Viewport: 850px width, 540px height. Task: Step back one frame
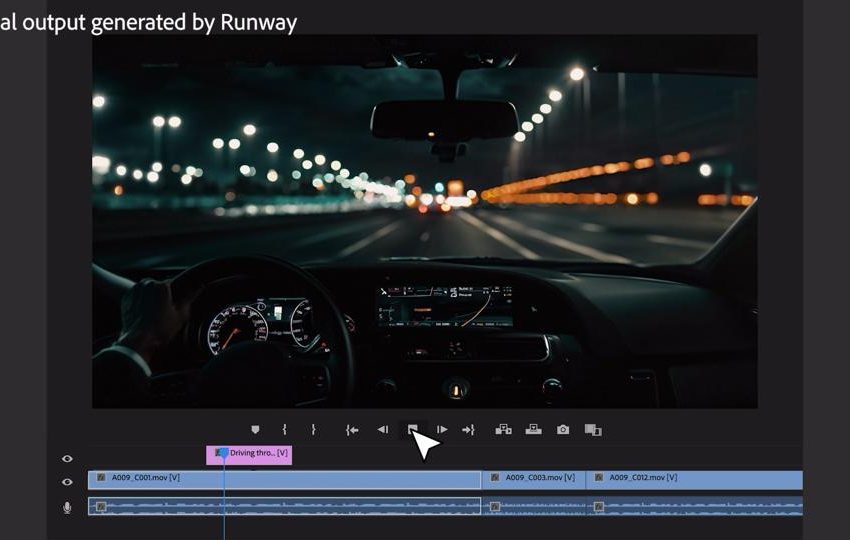coord(382,429)
